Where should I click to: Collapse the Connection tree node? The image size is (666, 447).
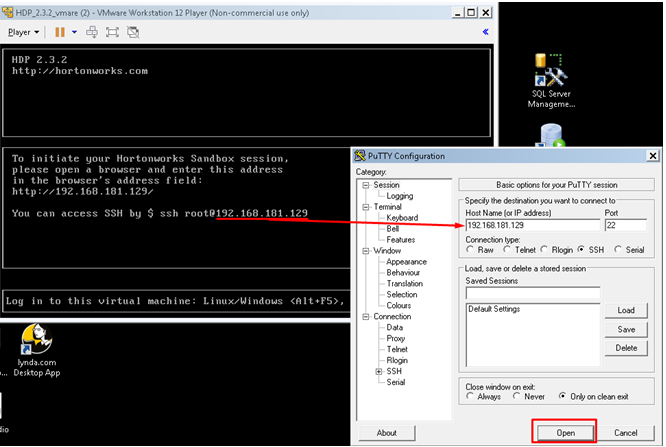(366, 317)
